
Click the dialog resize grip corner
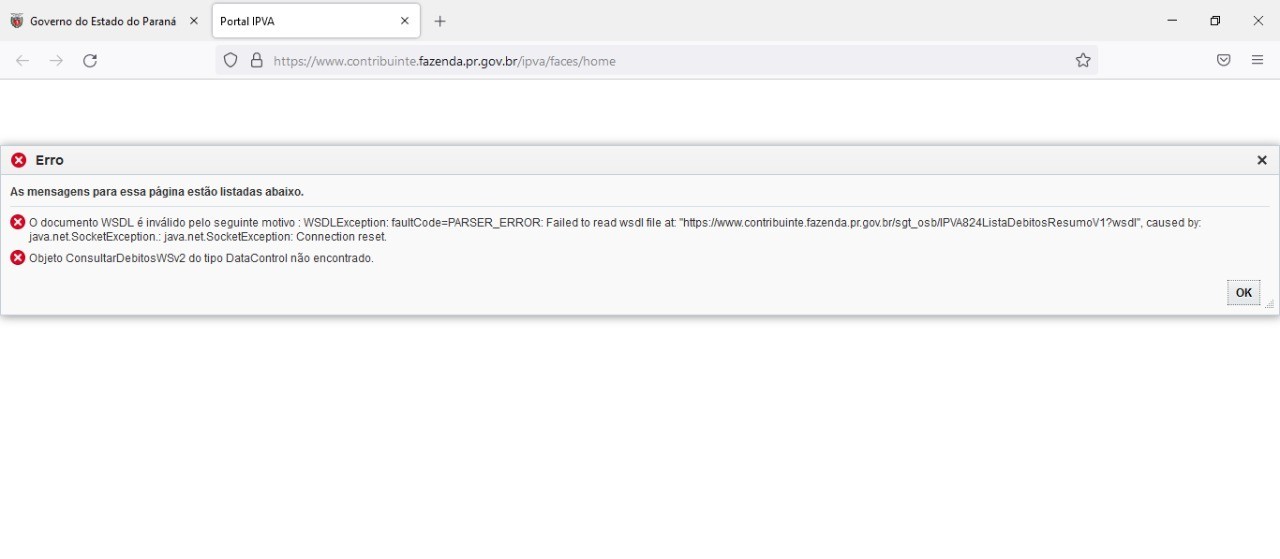pyautogui.click(x=1269, y=303)
